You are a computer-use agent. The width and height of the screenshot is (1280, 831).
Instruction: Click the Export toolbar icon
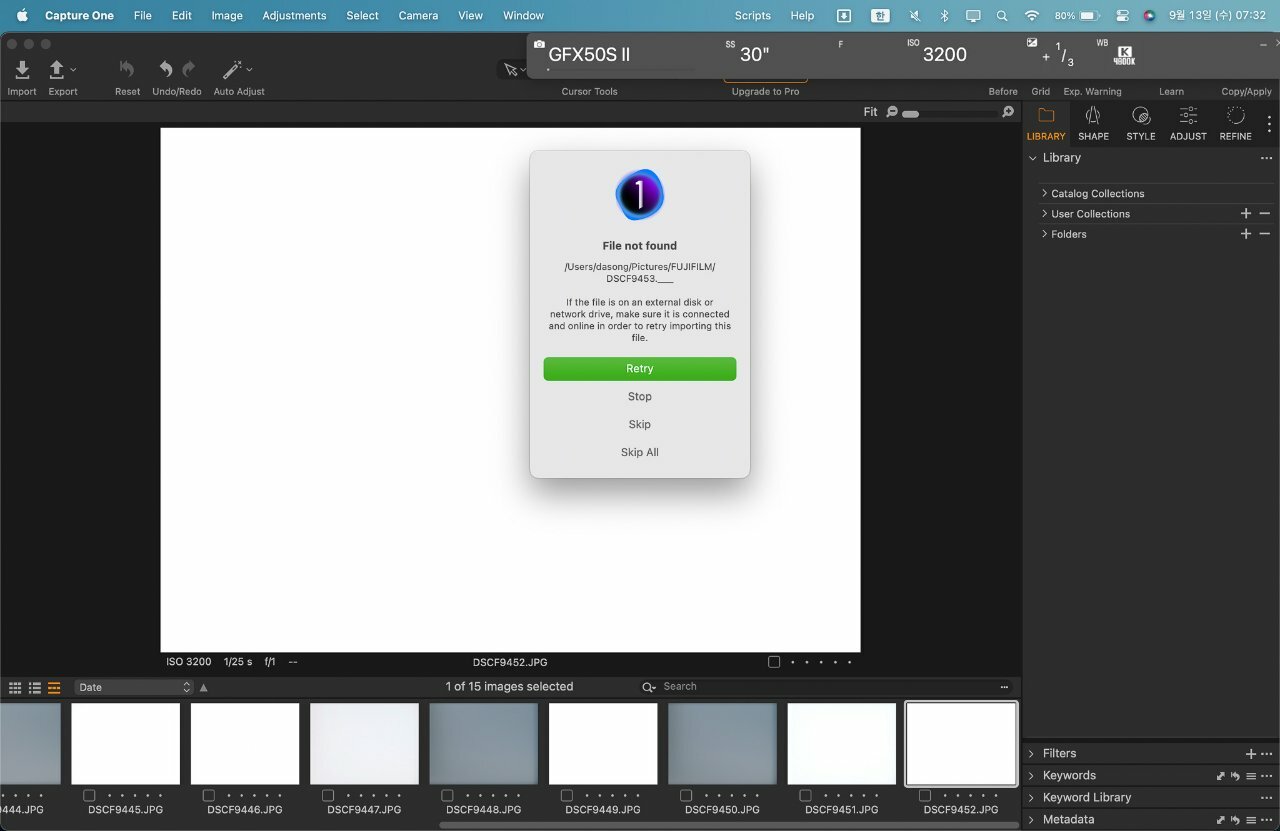pos(57,70)
